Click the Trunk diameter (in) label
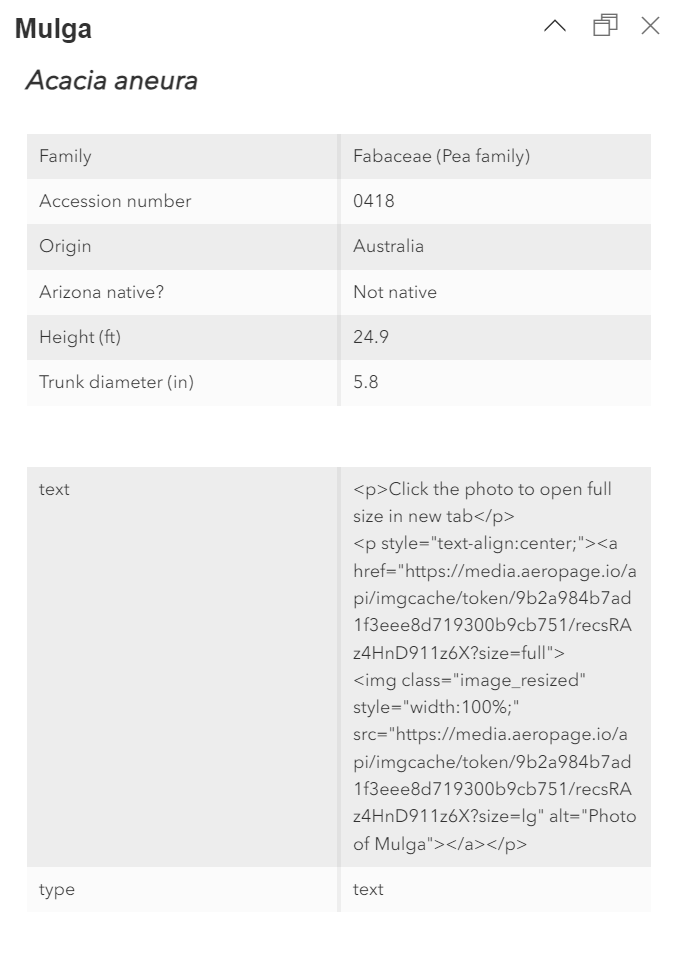This screenshot has width=684, height=971. 110,382
